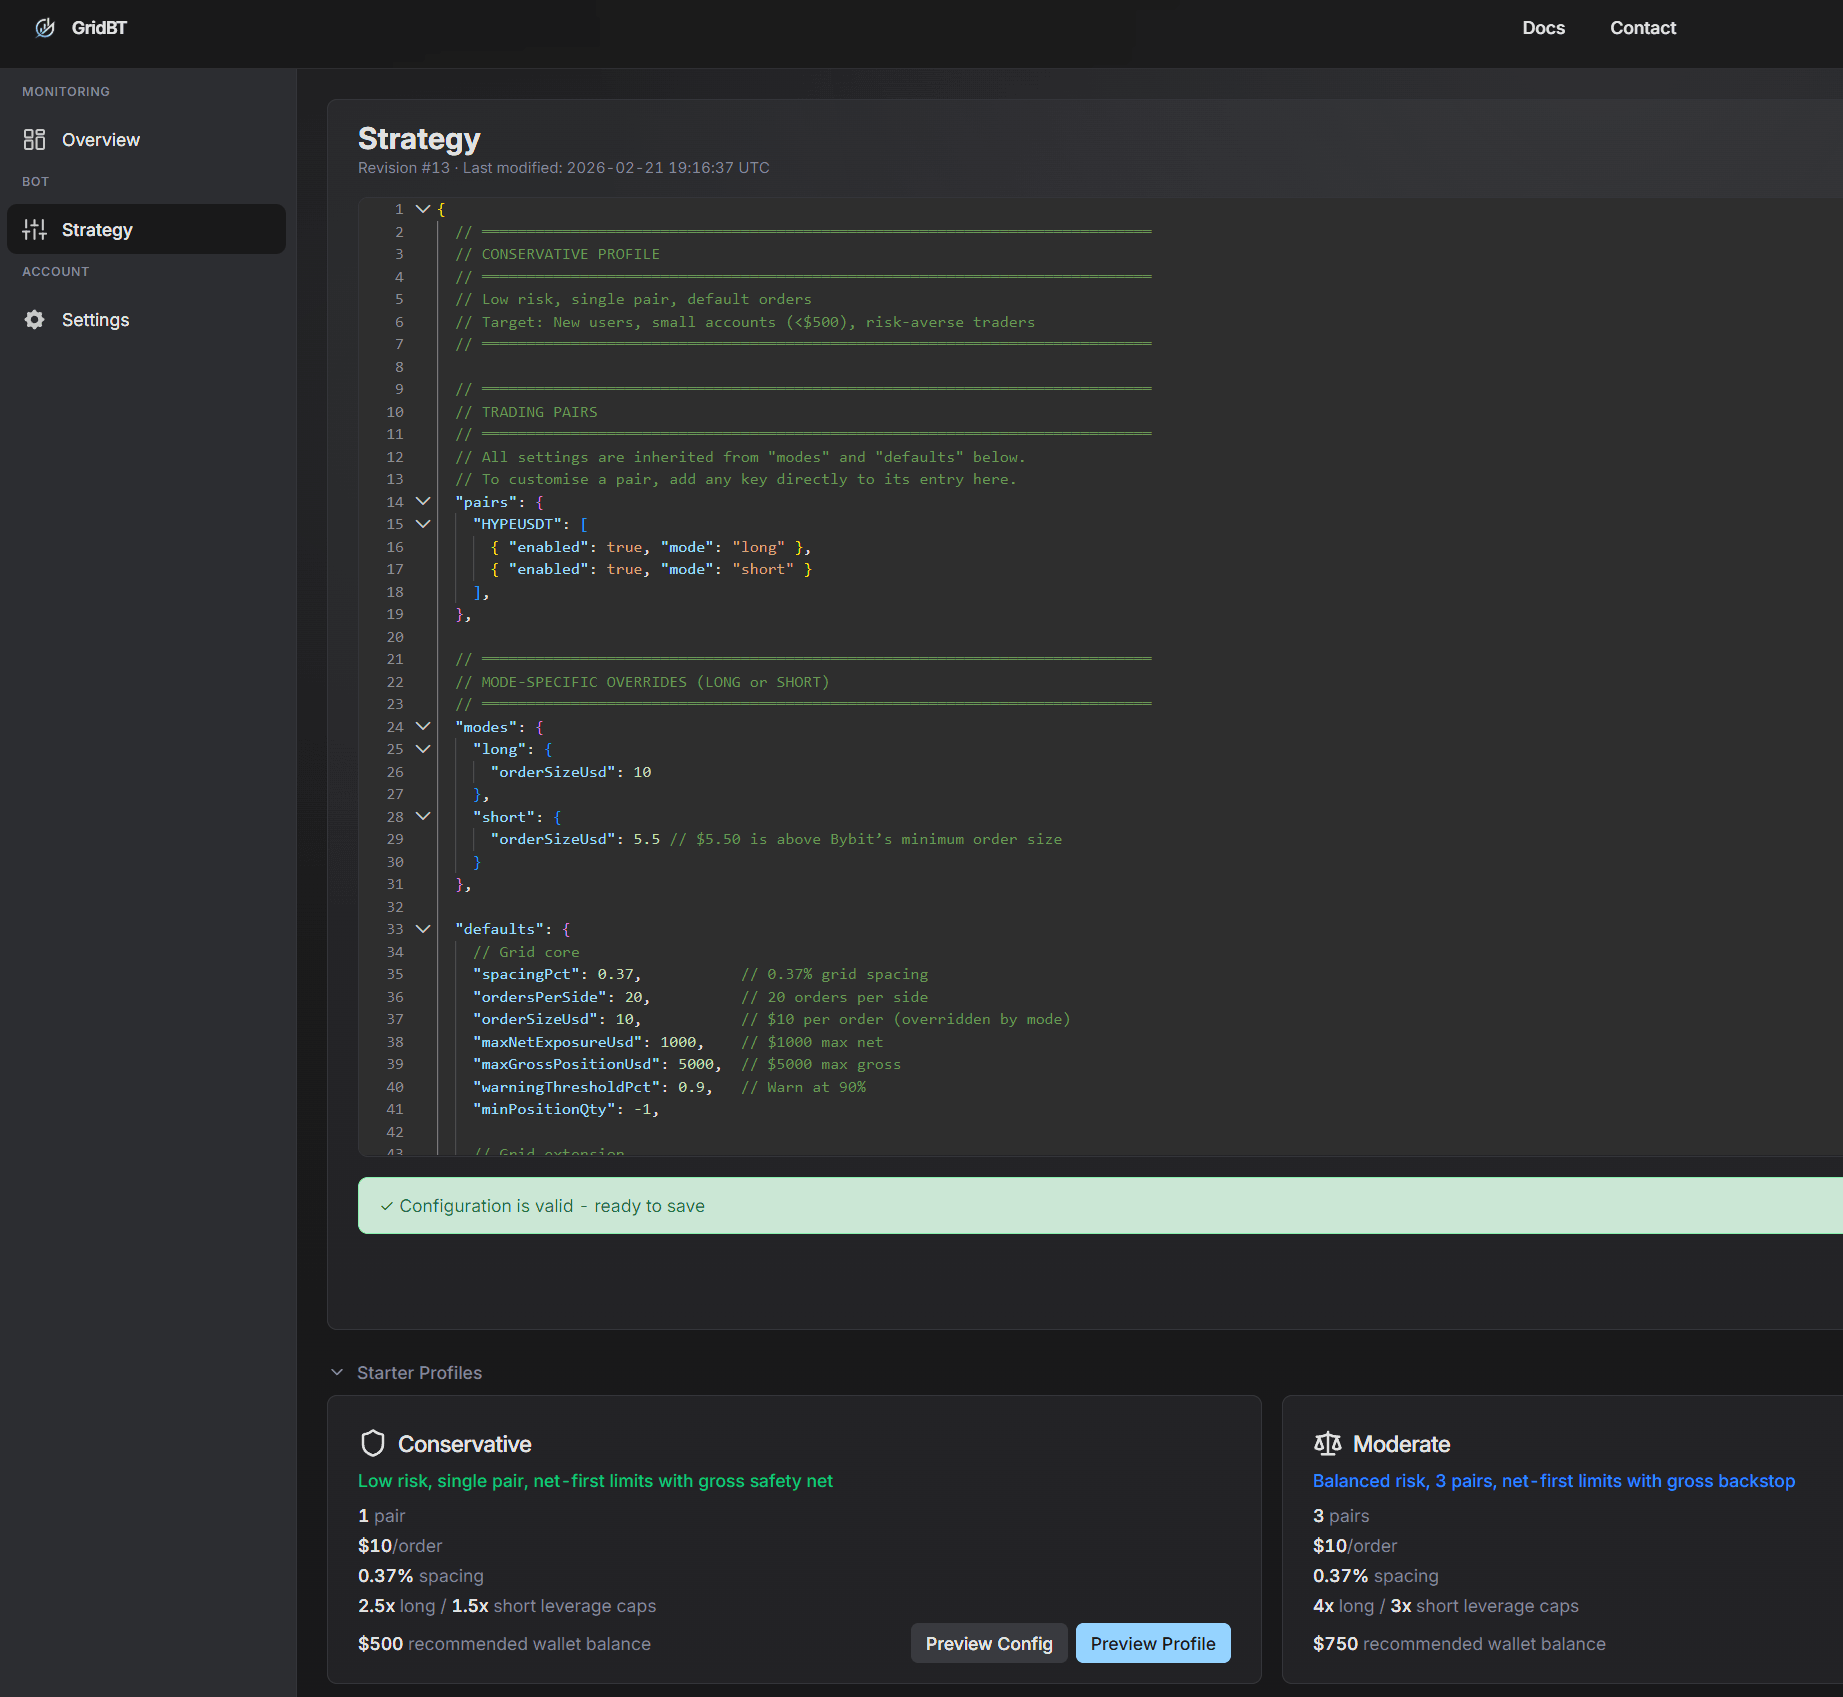Viewport: 1843px width, 1697px height.
Task: Click the $500 recommended wallet balance text
Action: 504,1644
